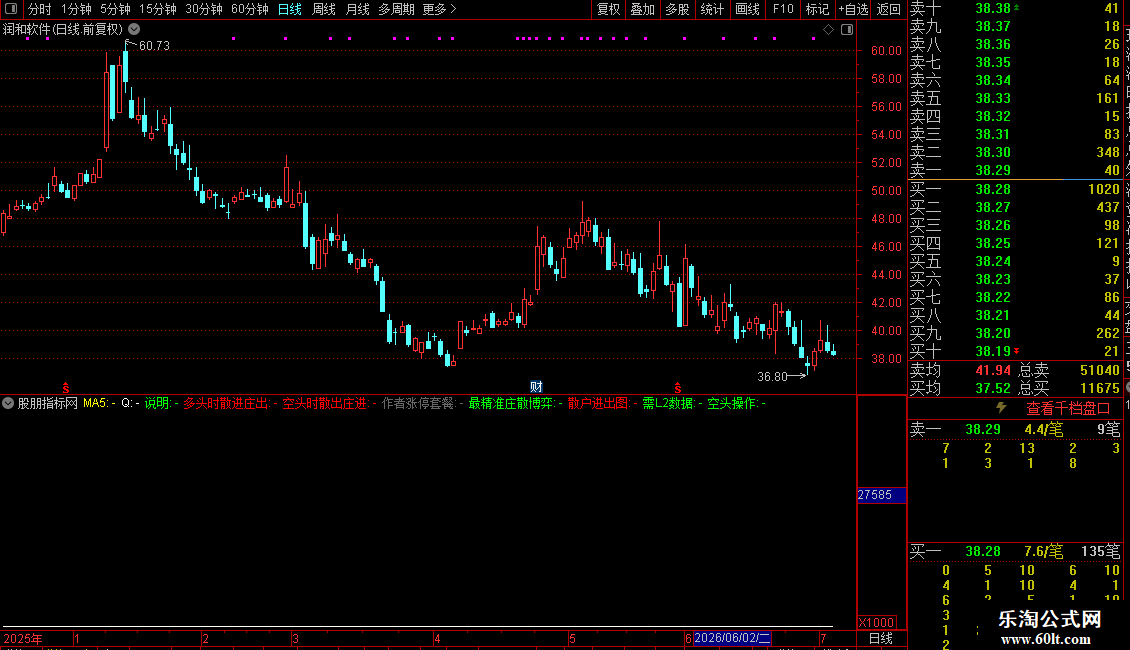Click the 总卖 total ask volume 51040
The height and width of the screenshot is (650, 1130).
click(x=1100, y=370)
